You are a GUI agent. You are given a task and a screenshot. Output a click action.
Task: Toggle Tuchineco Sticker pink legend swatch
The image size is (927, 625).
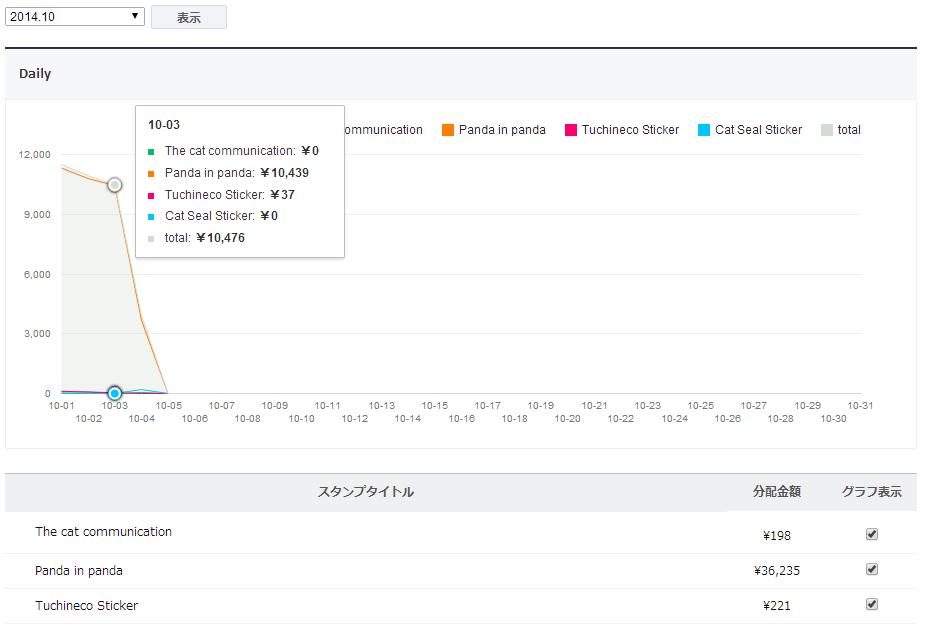(571, 130)
